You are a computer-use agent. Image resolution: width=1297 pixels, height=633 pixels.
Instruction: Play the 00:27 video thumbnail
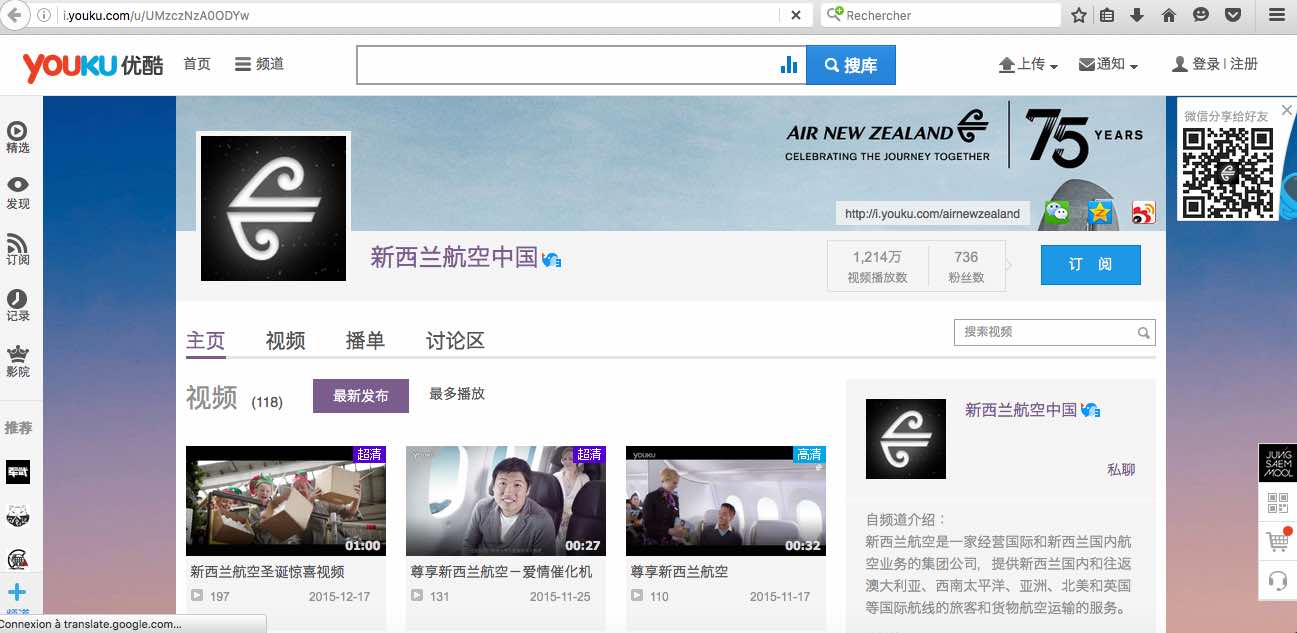506,501
